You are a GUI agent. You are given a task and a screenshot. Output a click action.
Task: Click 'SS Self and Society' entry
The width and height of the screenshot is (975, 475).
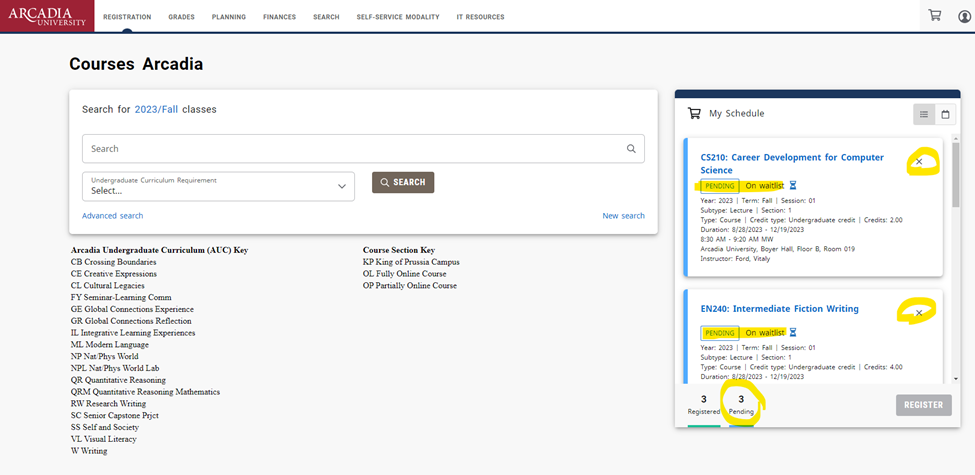[105, 427]
